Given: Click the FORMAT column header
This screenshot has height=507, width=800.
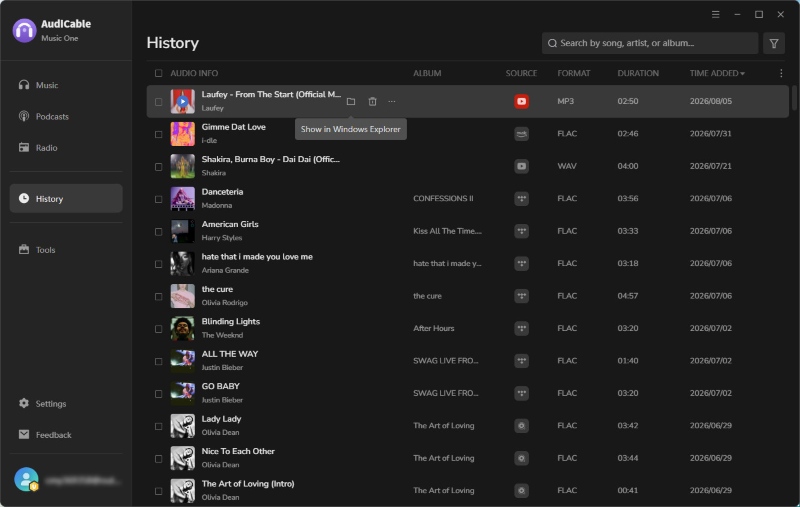Looking at the screenshot, I should click(x=573, y=73).
